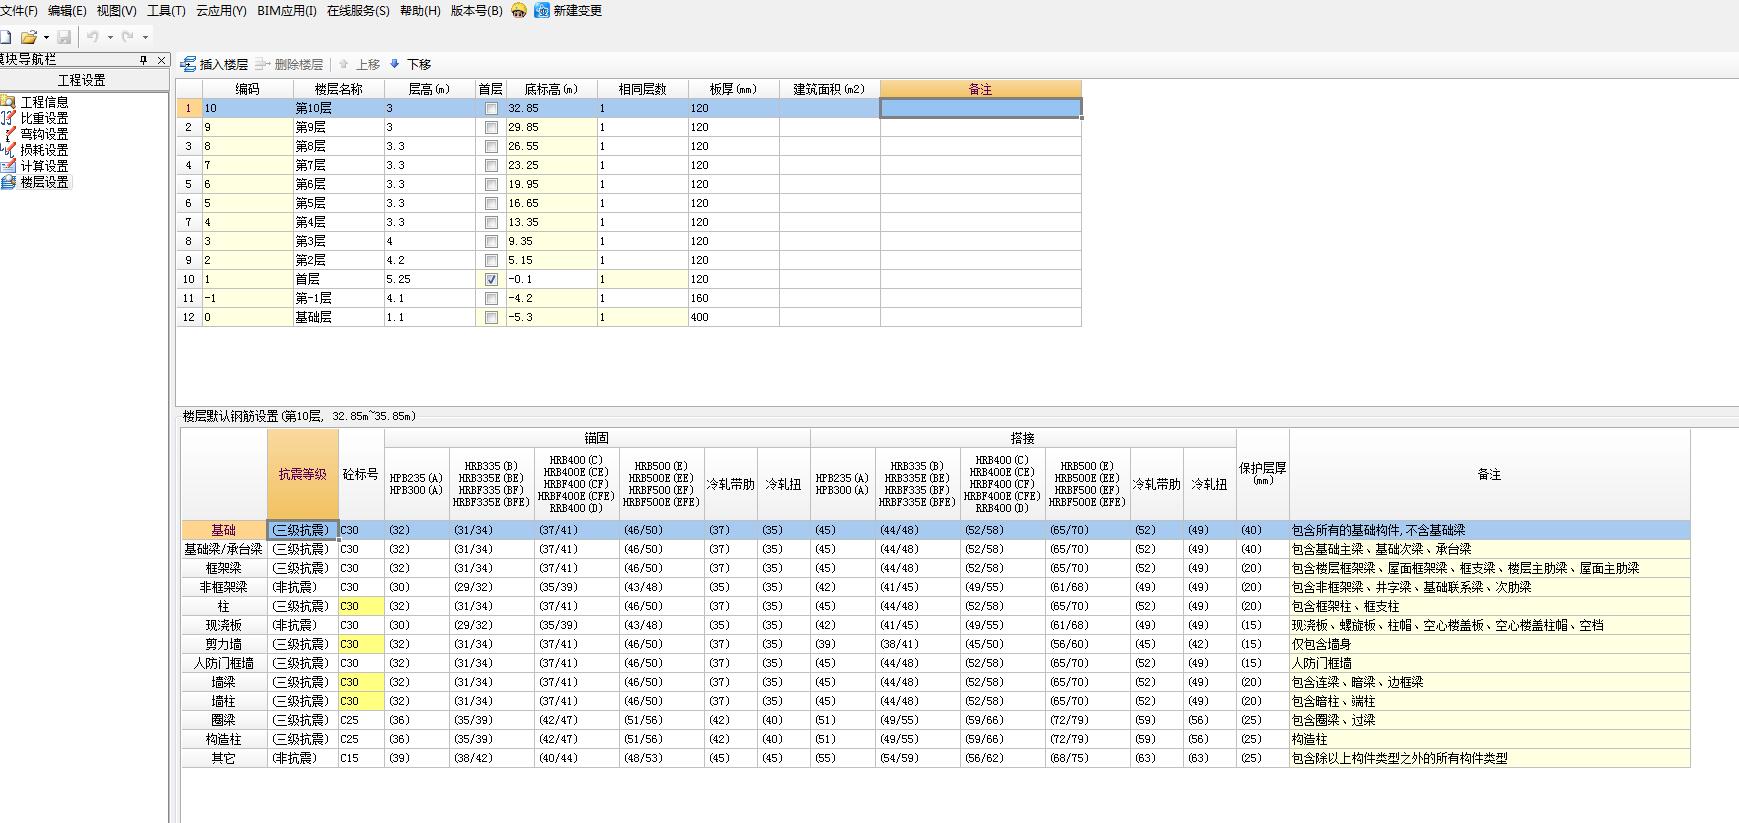The height and width of the screenshot is (823, 1739).
Task: Click 保护层厚 (40) cell for 基础 row
Action: (x=1263, y=530)
